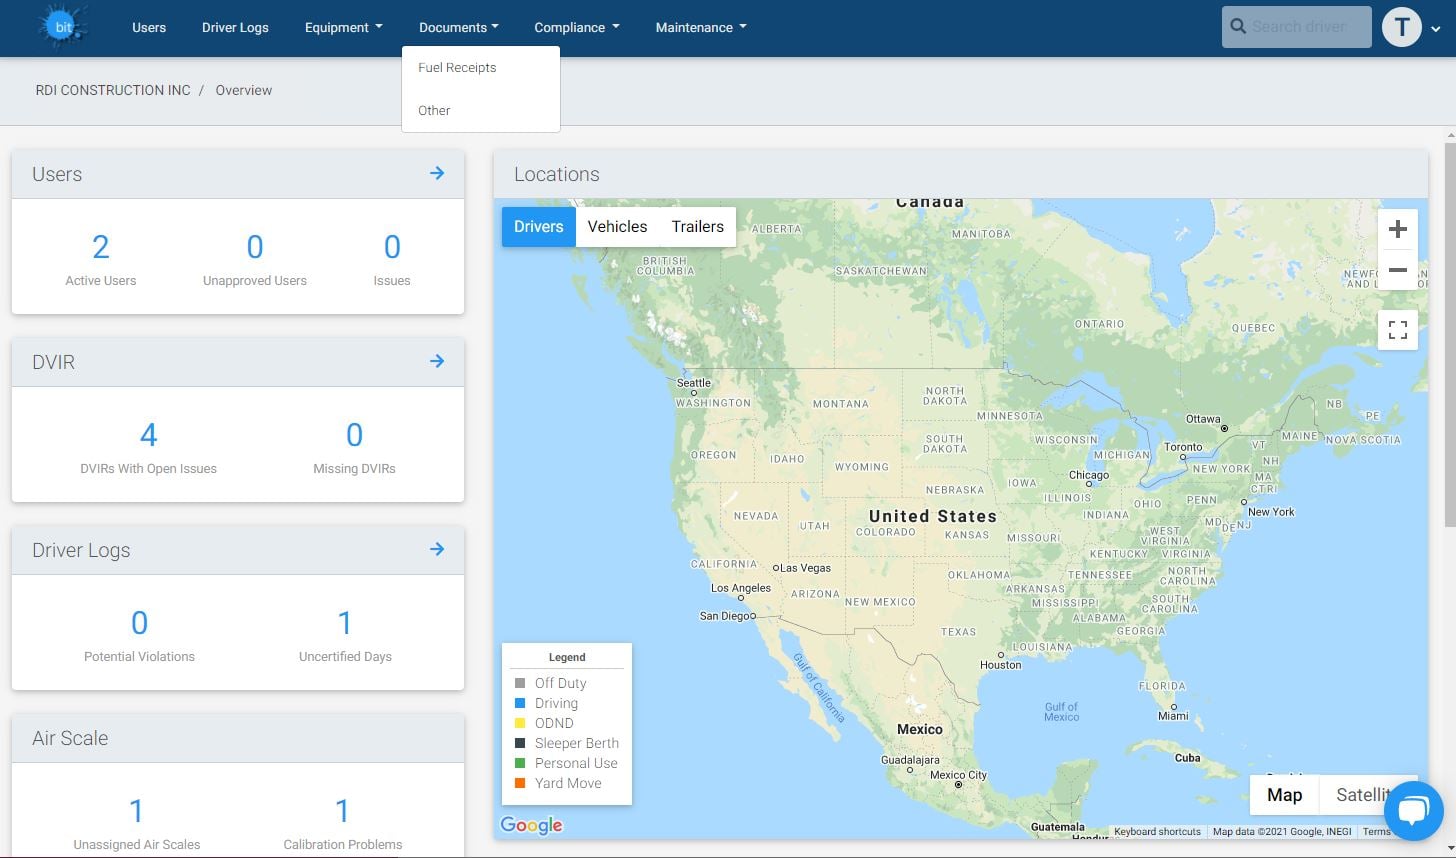Click the Personal Use green swatch
This screenshot has height=858, width=1456.
[520, 763]
